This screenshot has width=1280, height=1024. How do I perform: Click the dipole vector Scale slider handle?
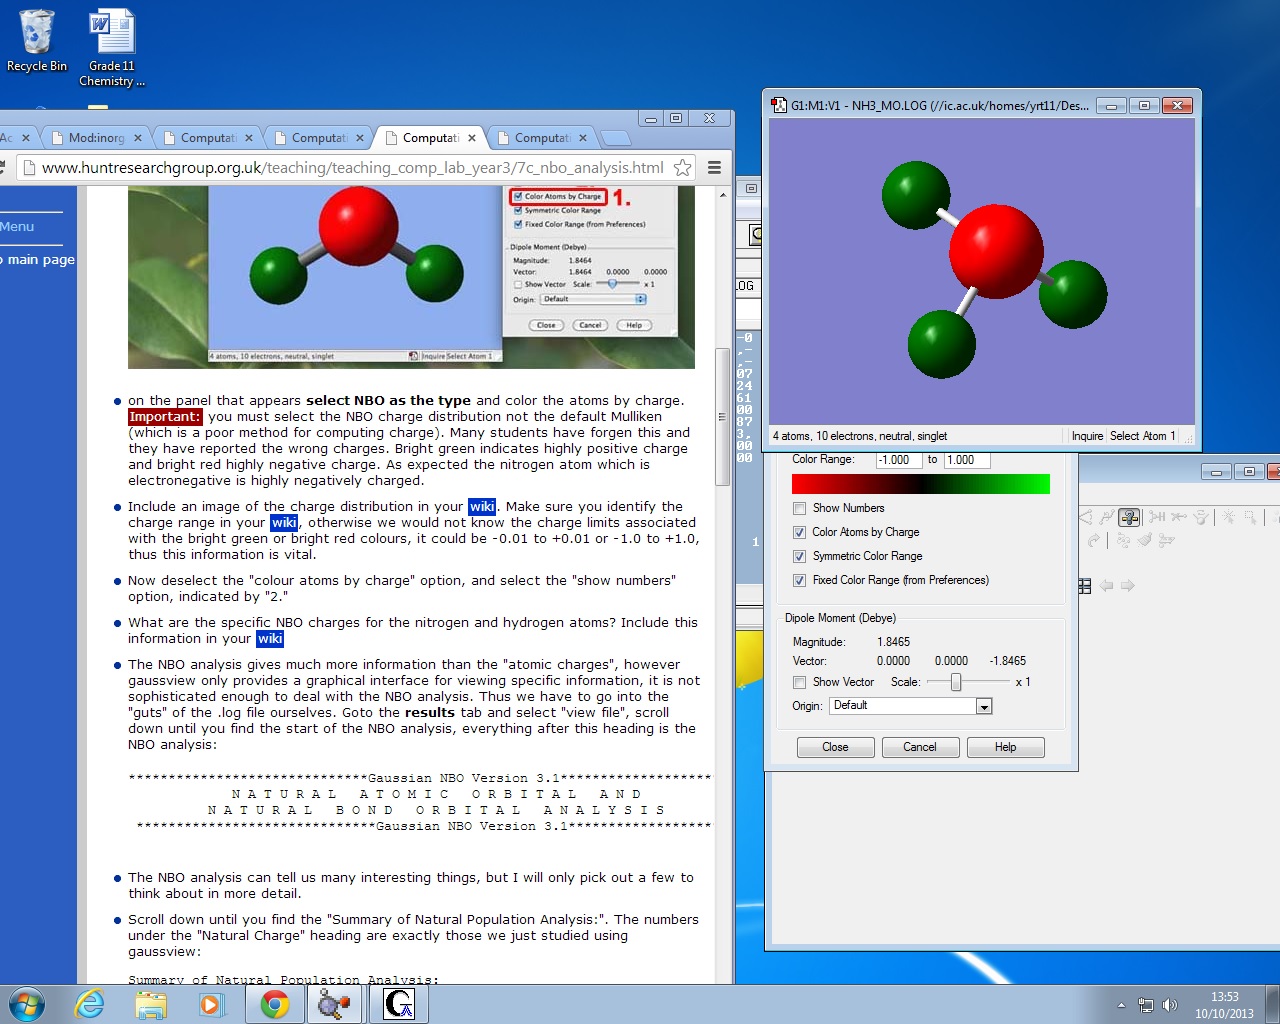(956, 682)
